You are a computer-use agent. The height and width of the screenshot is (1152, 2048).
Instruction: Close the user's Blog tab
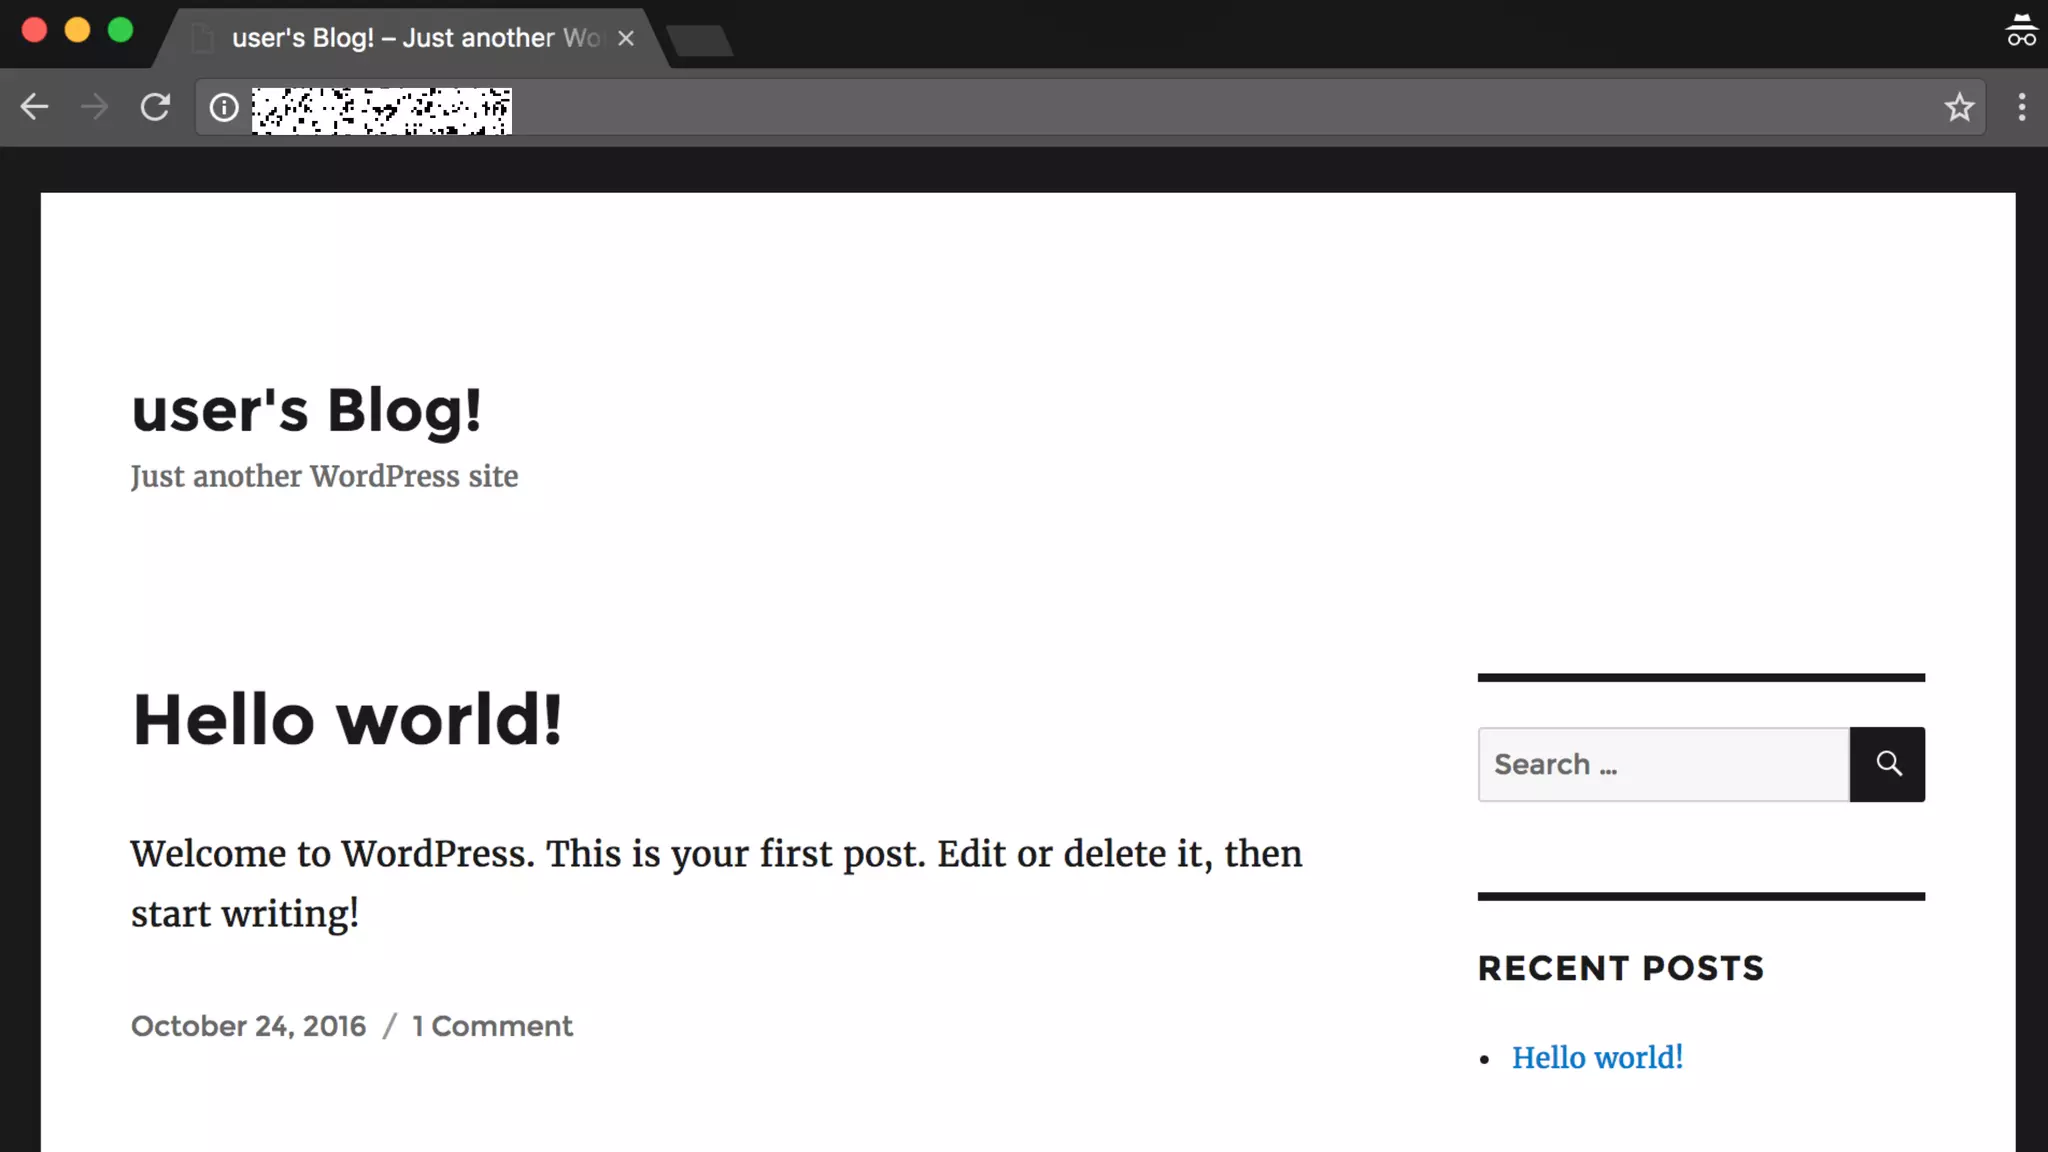click(626, 38)
